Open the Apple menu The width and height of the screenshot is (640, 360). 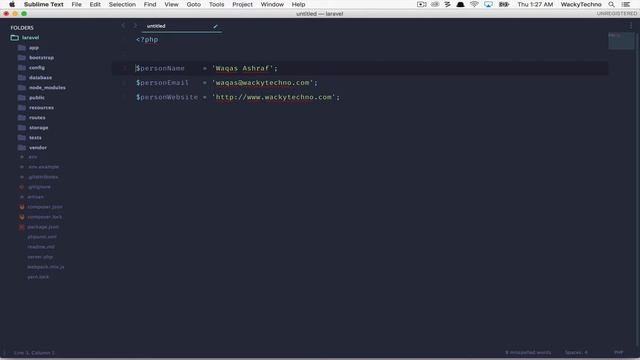pos(12,4)
